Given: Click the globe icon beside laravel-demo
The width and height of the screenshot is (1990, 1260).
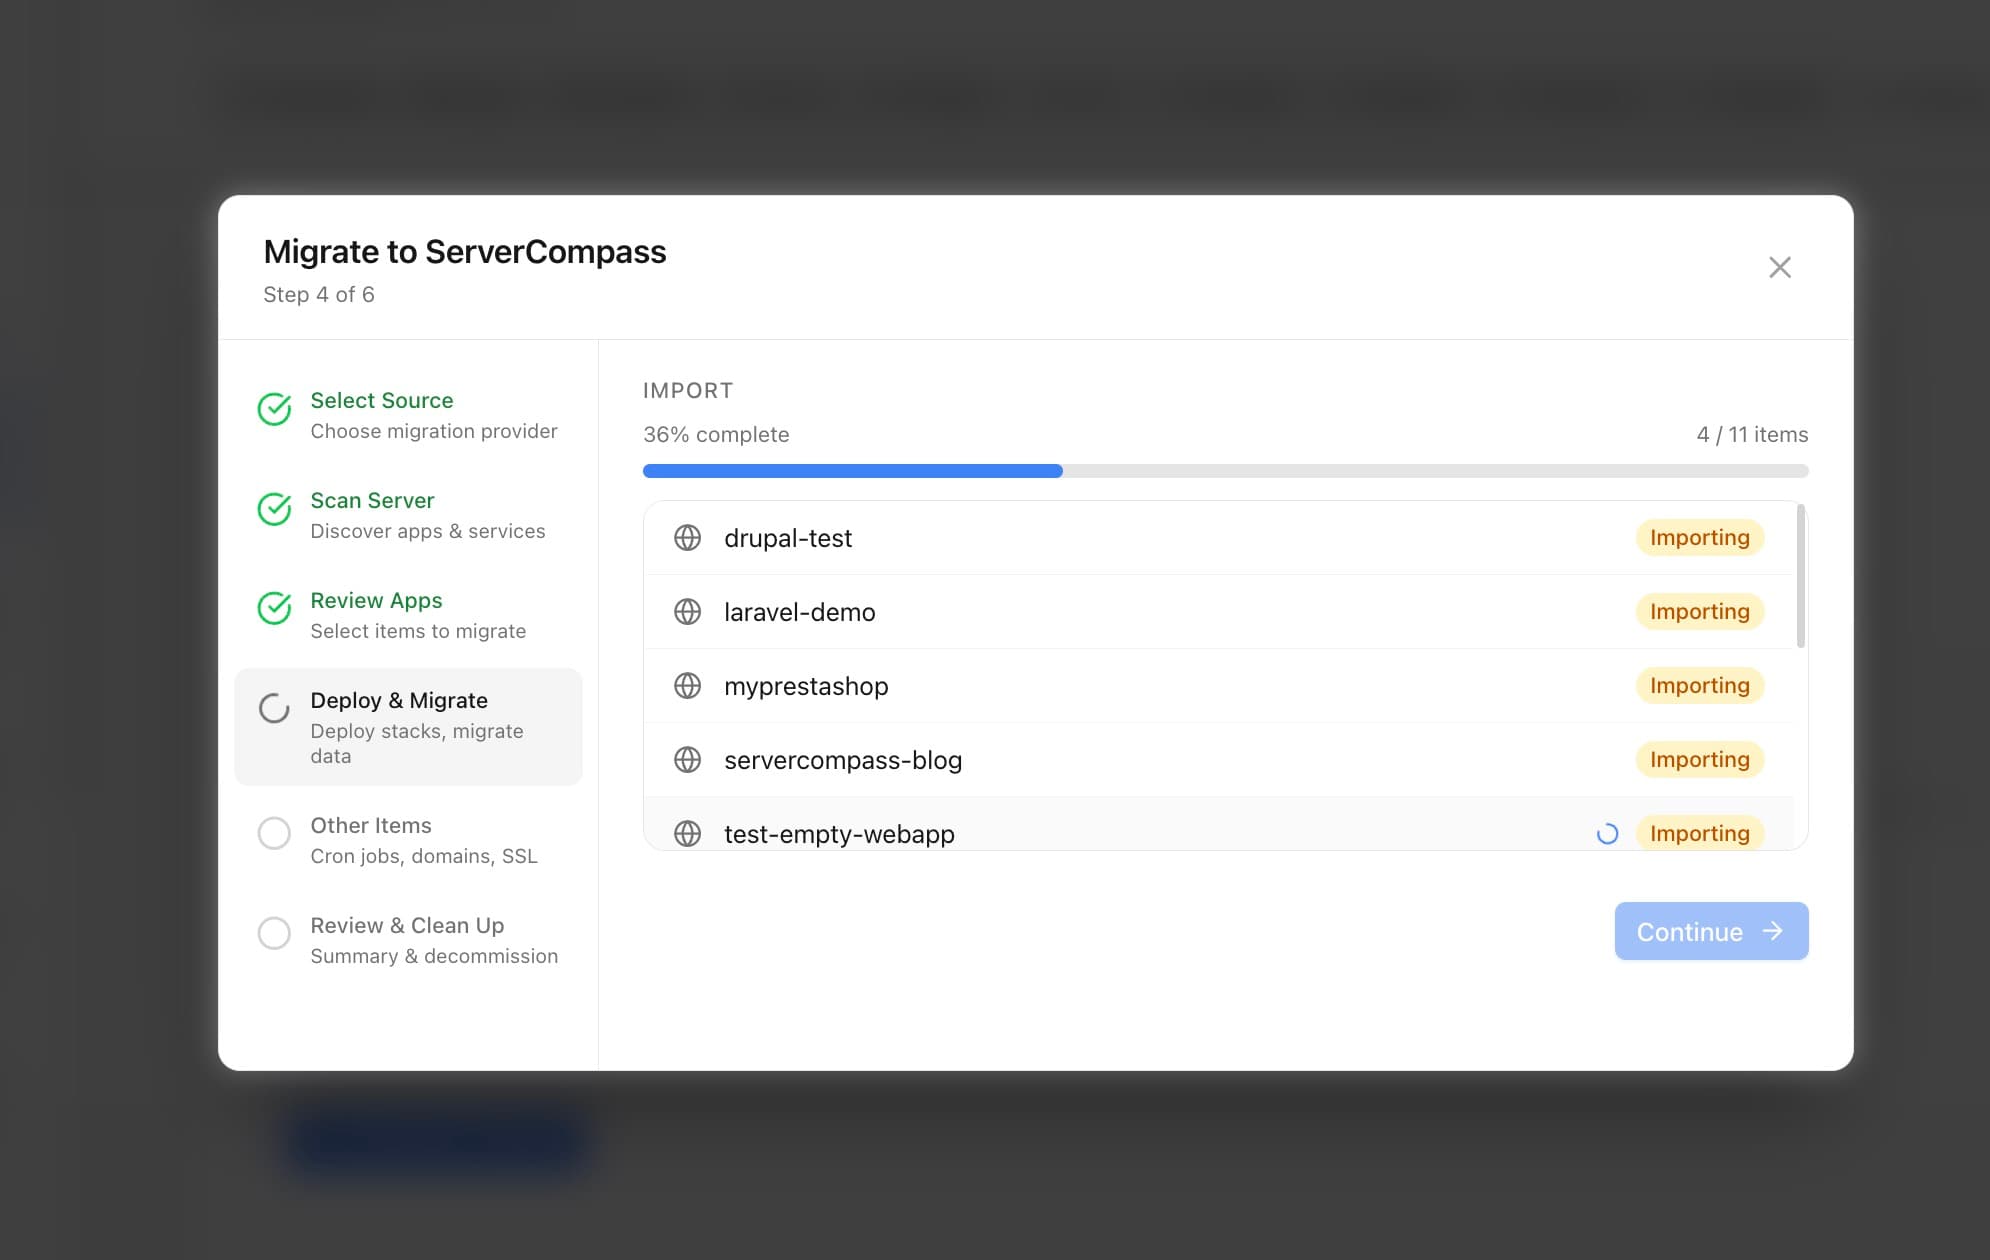Looking at the screenshot, I should [x=687, y=612].
